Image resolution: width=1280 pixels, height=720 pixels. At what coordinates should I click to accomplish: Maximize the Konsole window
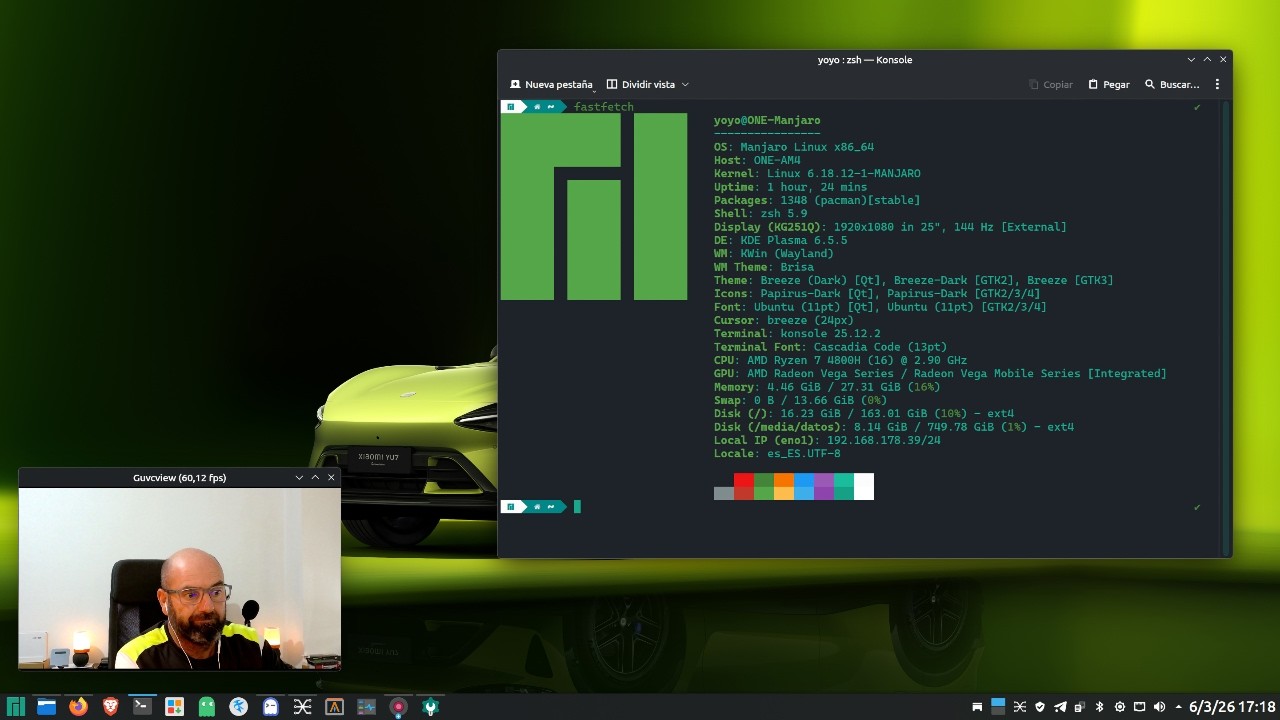(x=1207, y=60)
